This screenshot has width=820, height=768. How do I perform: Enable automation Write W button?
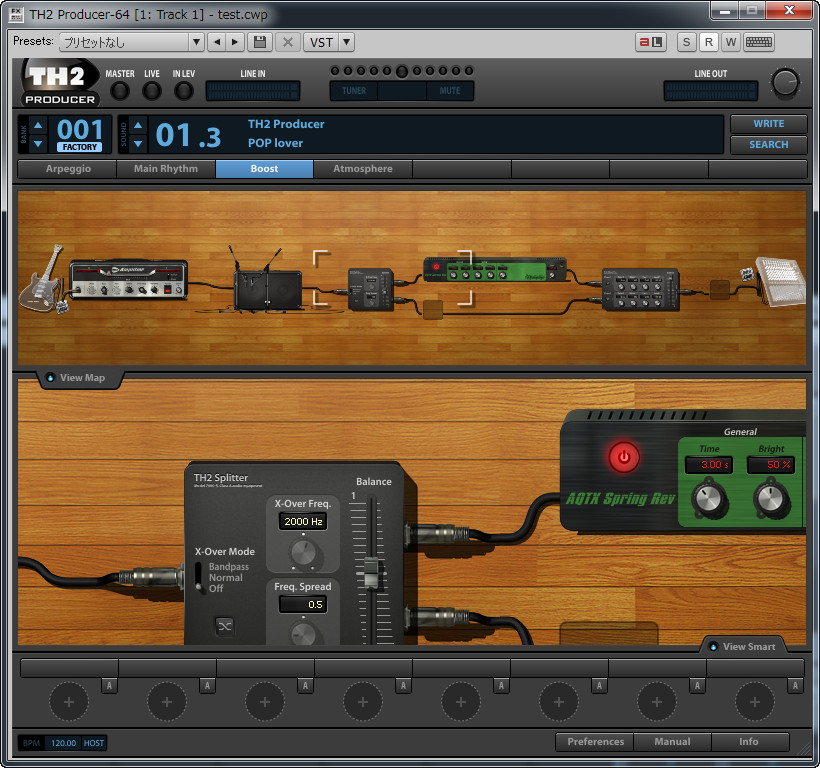pyautogui.click(x=731, y=42)
